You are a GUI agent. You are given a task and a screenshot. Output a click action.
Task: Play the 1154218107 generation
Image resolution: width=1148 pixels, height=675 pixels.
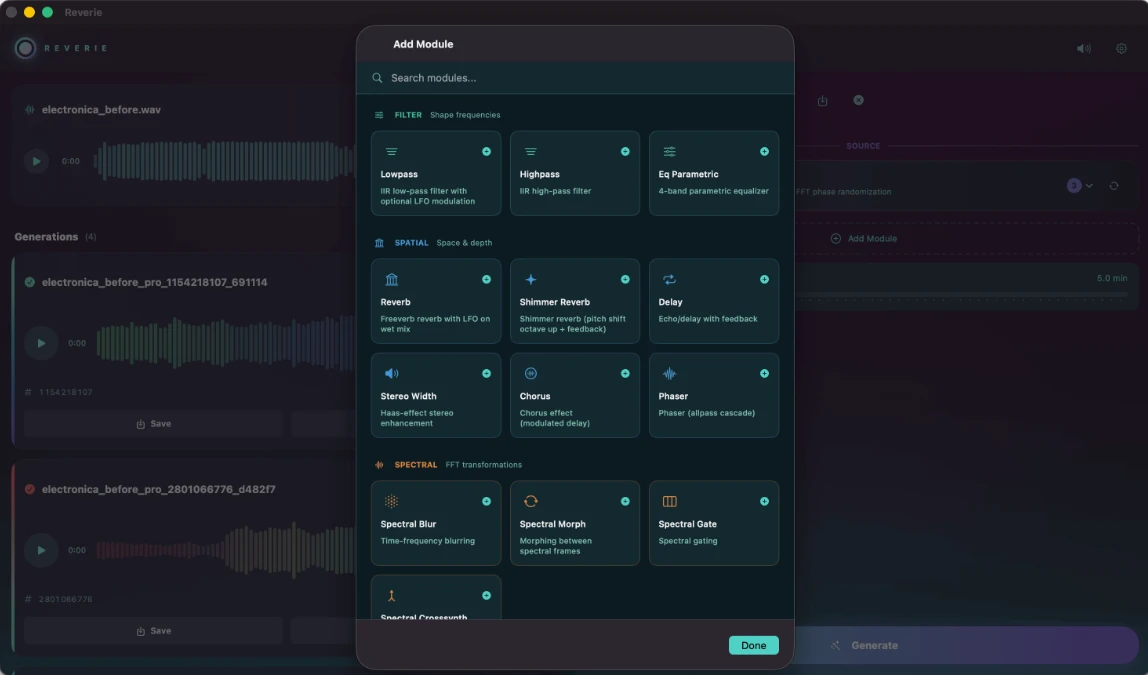click(x=41, y=343)
